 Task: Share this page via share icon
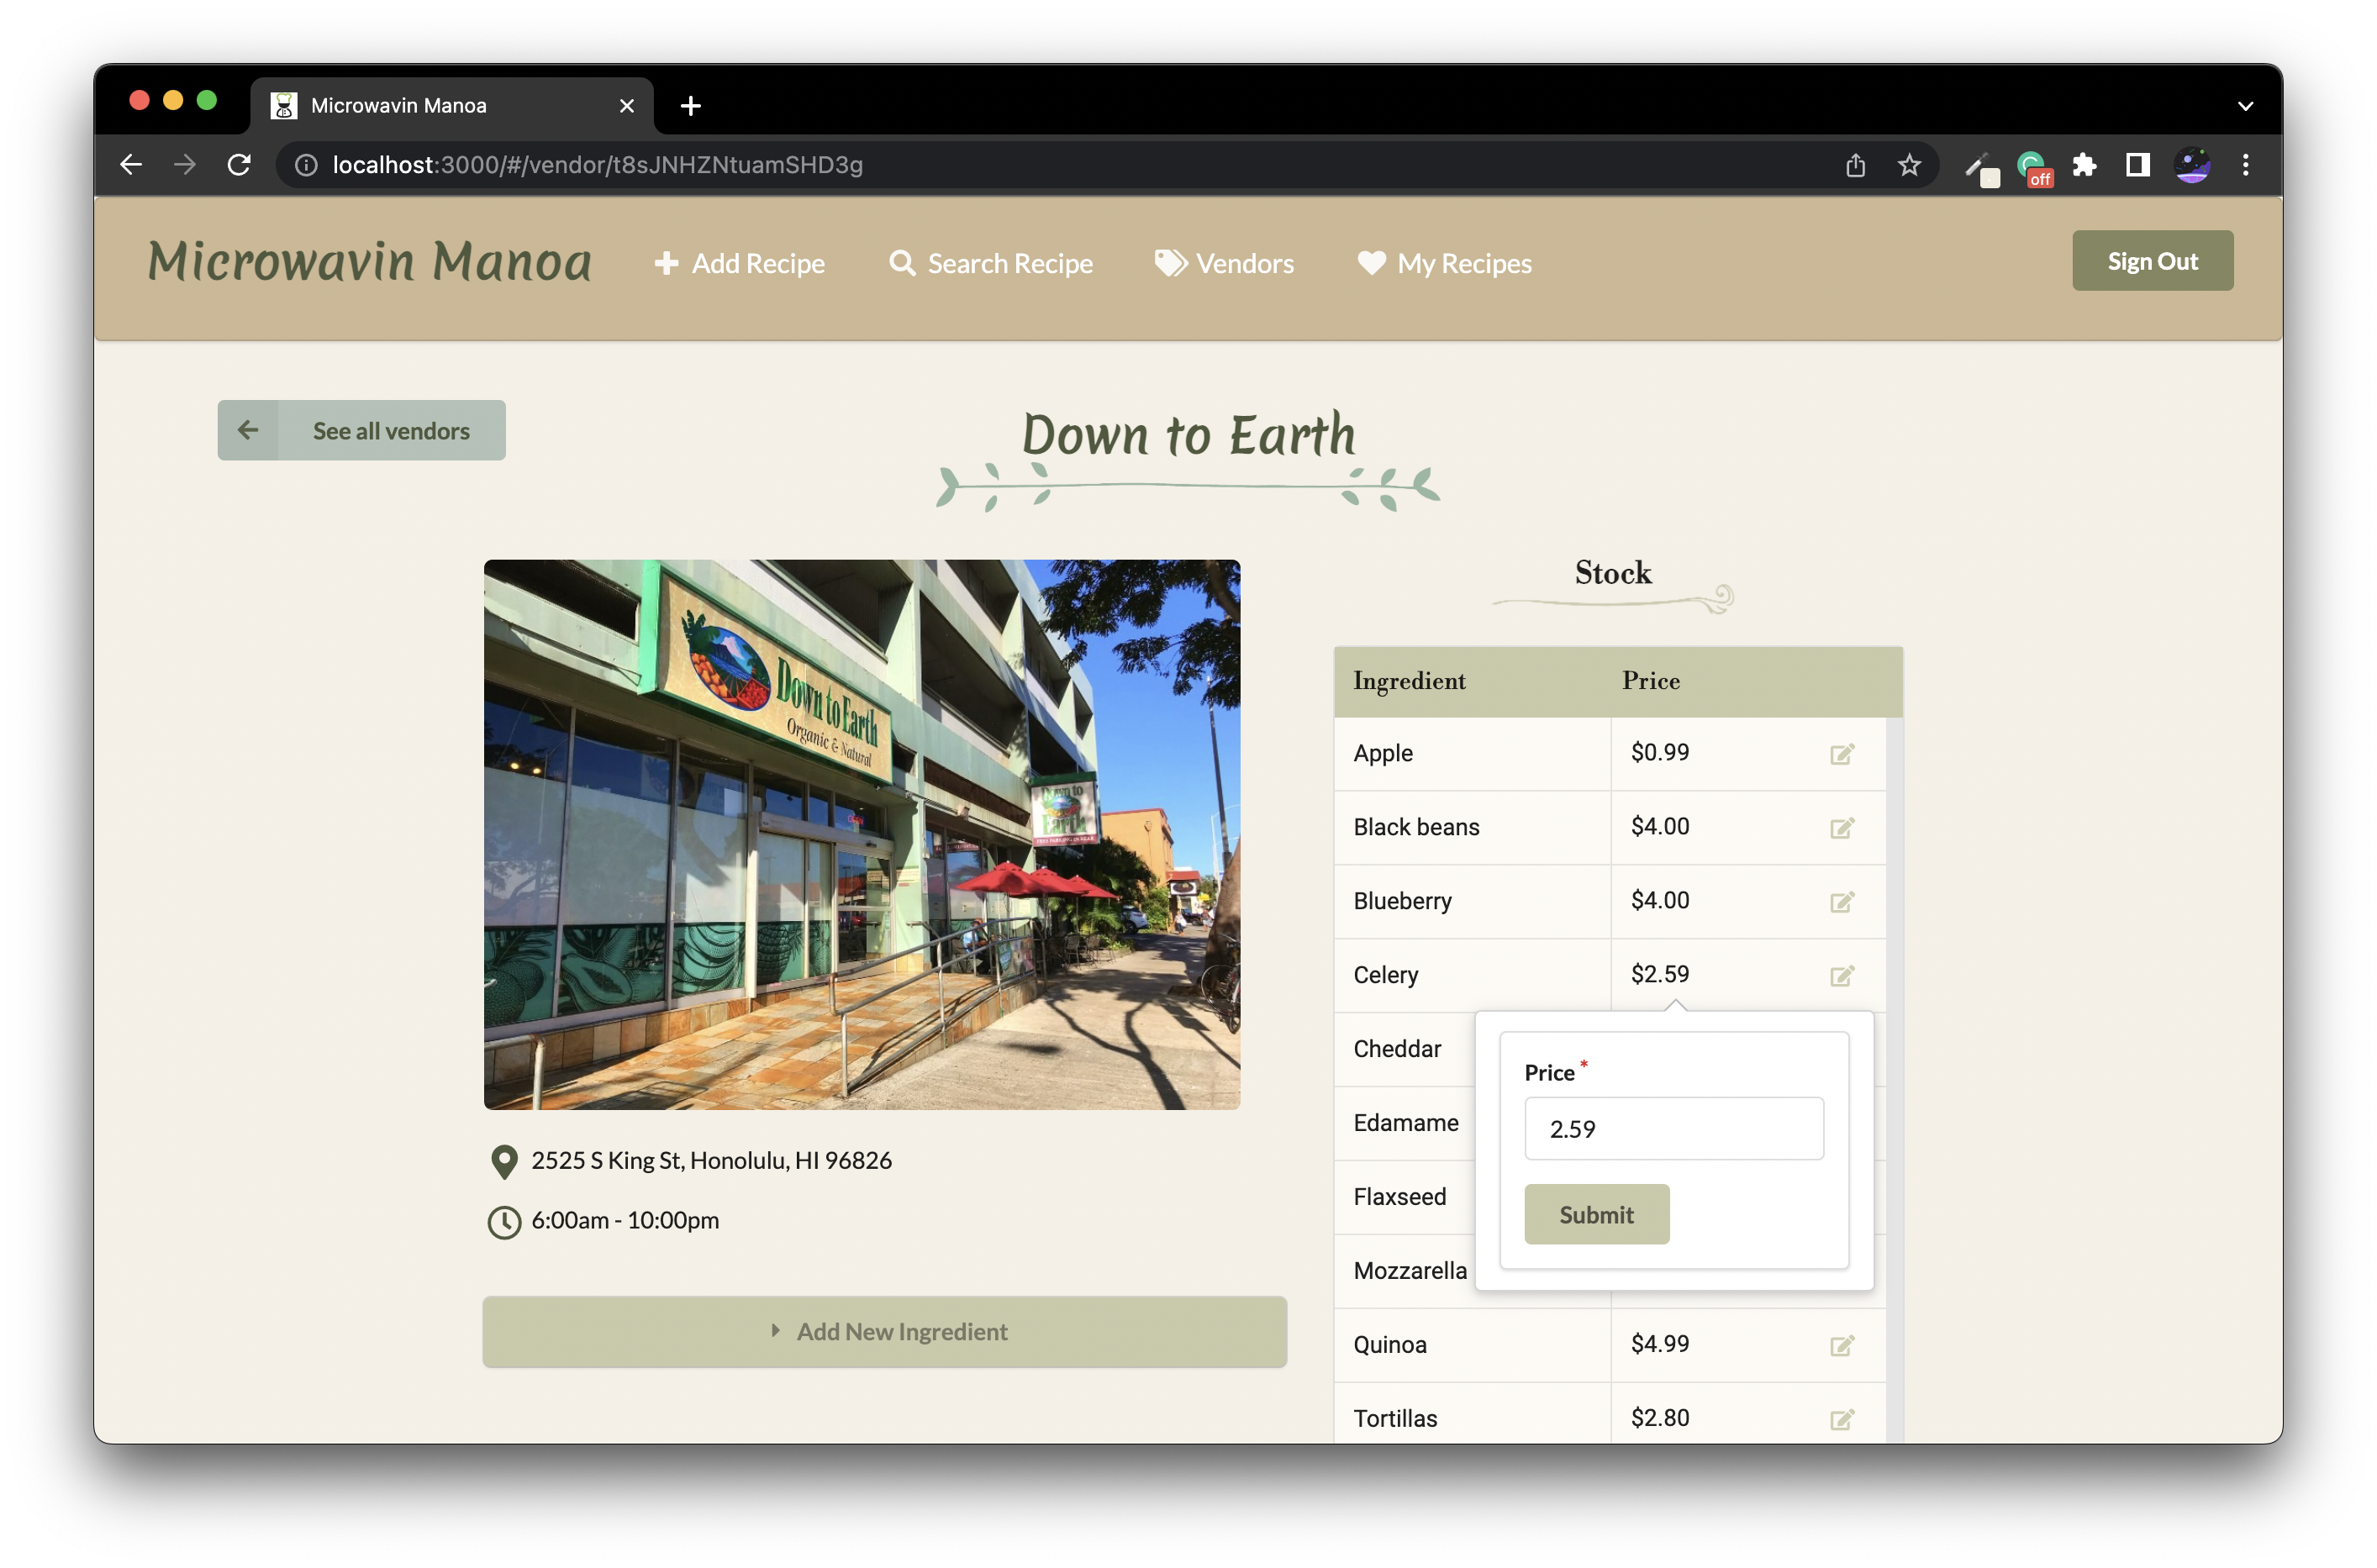[1856, 165]
